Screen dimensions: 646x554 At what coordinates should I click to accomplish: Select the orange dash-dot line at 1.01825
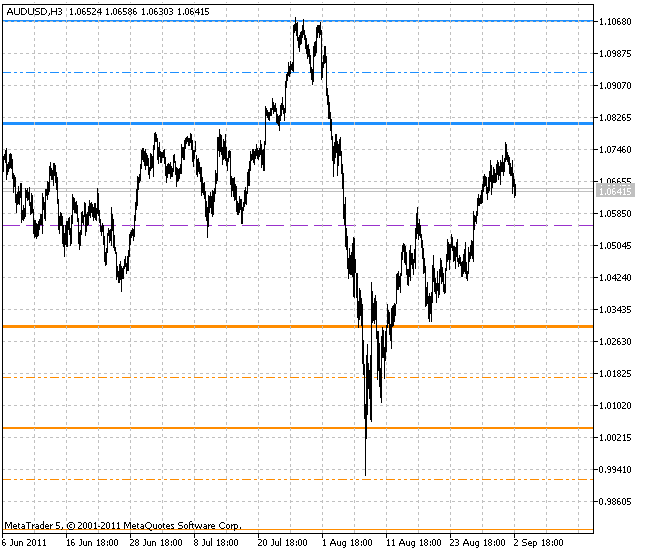tap(298, 377)
